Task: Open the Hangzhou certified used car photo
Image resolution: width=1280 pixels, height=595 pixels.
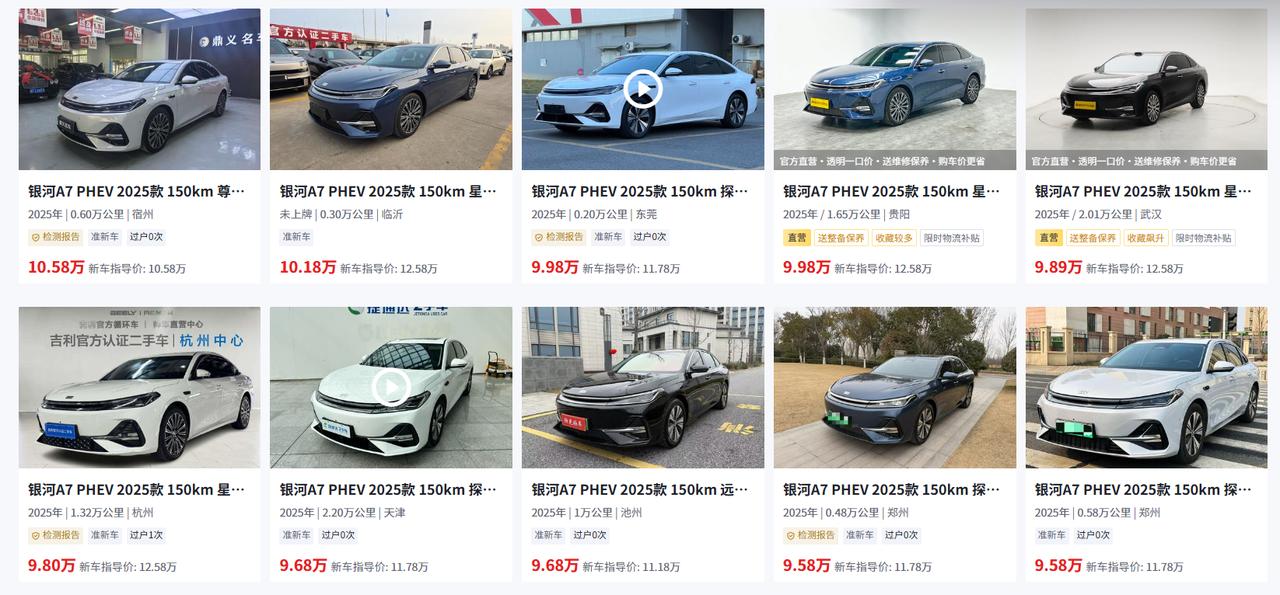Action: point(139,388)
